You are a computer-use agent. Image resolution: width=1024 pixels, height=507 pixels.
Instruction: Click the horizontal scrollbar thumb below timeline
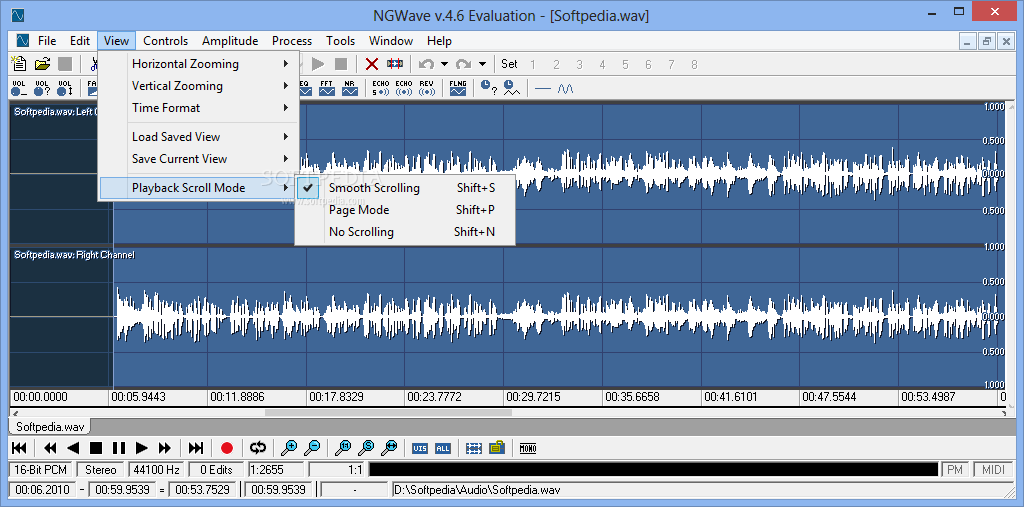coord(388,413)
